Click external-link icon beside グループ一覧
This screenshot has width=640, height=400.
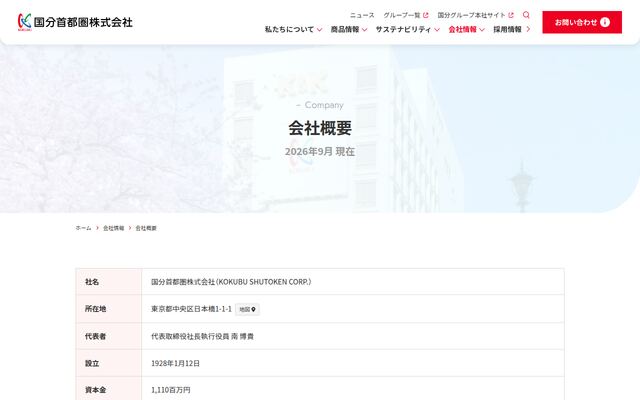426,15
